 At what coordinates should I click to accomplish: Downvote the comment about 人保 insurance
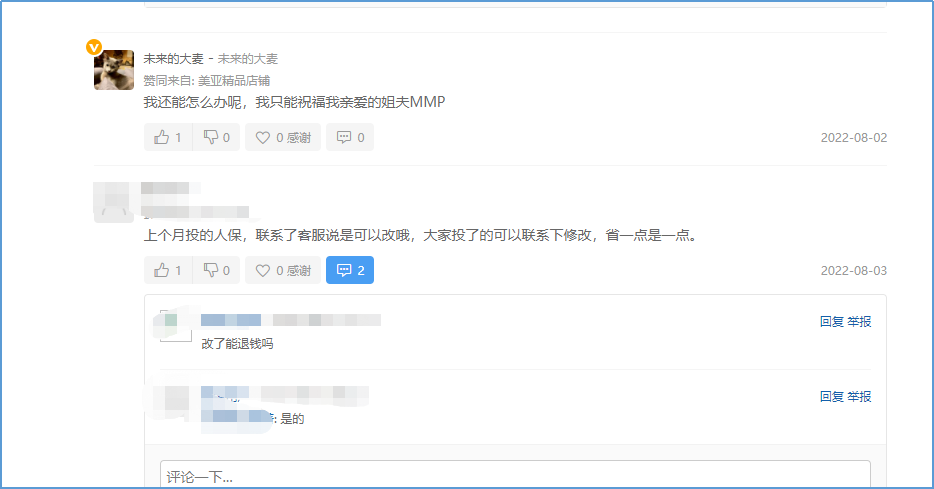216,270
